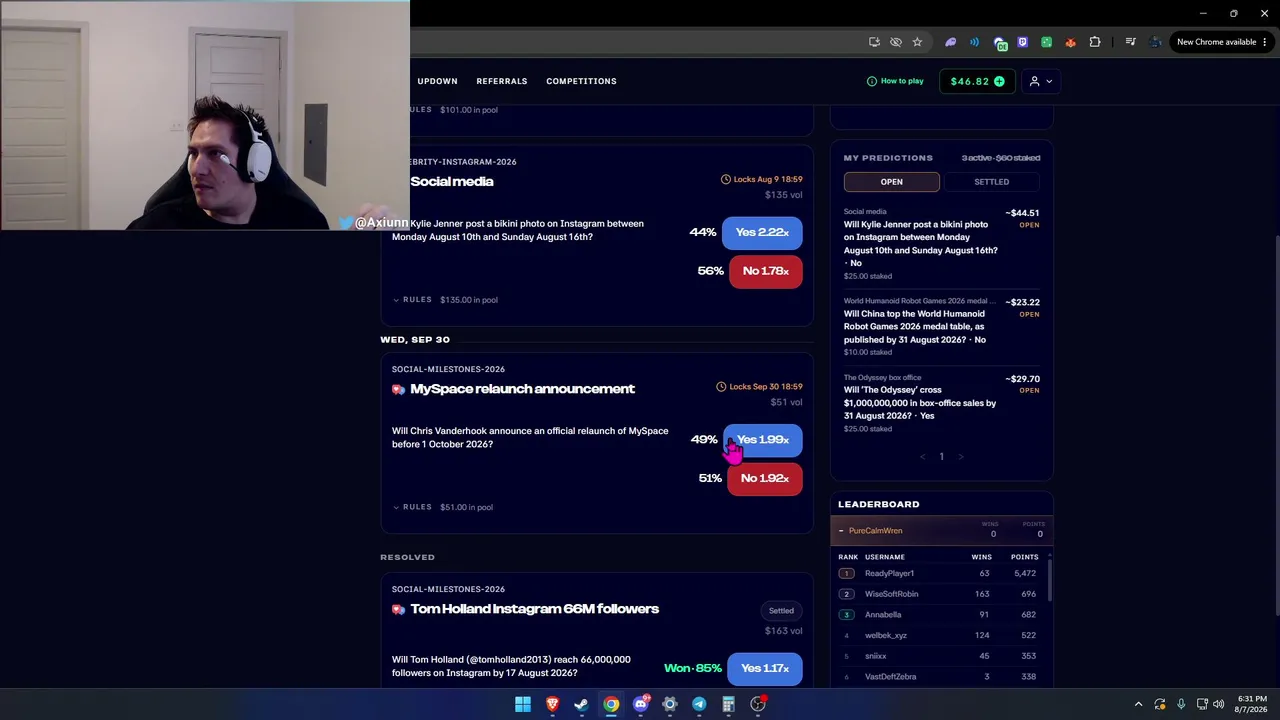This screenshot has width=1280, height=720.
Task: Open the Chrome profile avatar
Action: [1157, 42]
